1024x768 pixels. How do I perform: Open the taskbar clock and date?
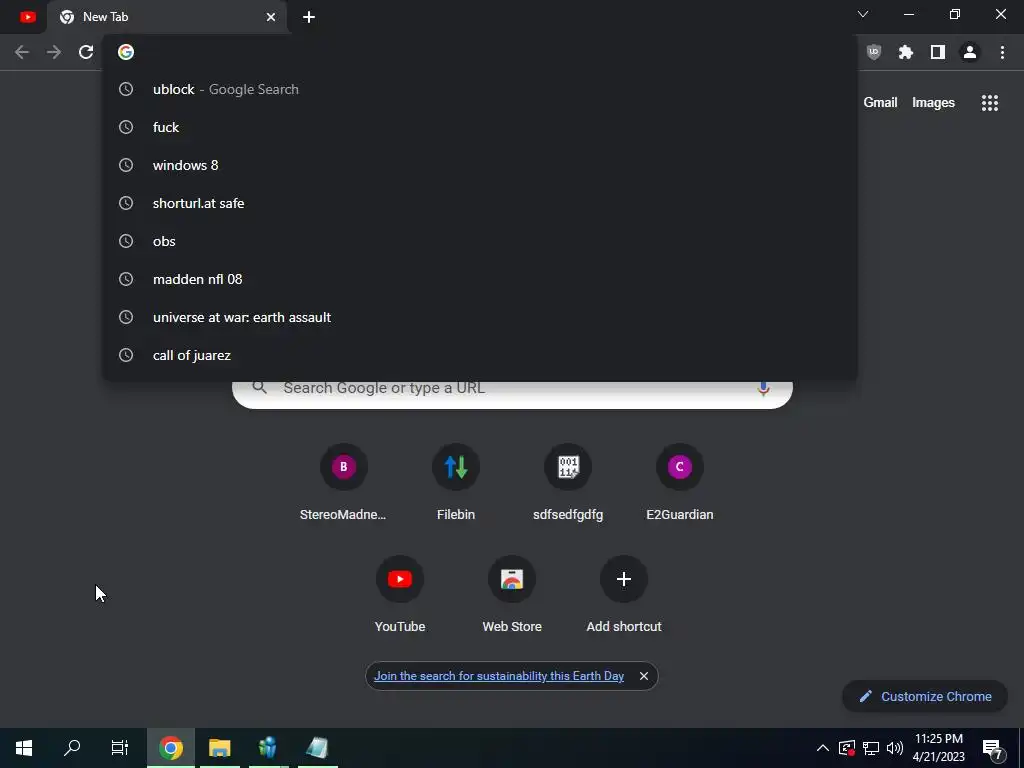pyautogui.click(x=938, y=748)
